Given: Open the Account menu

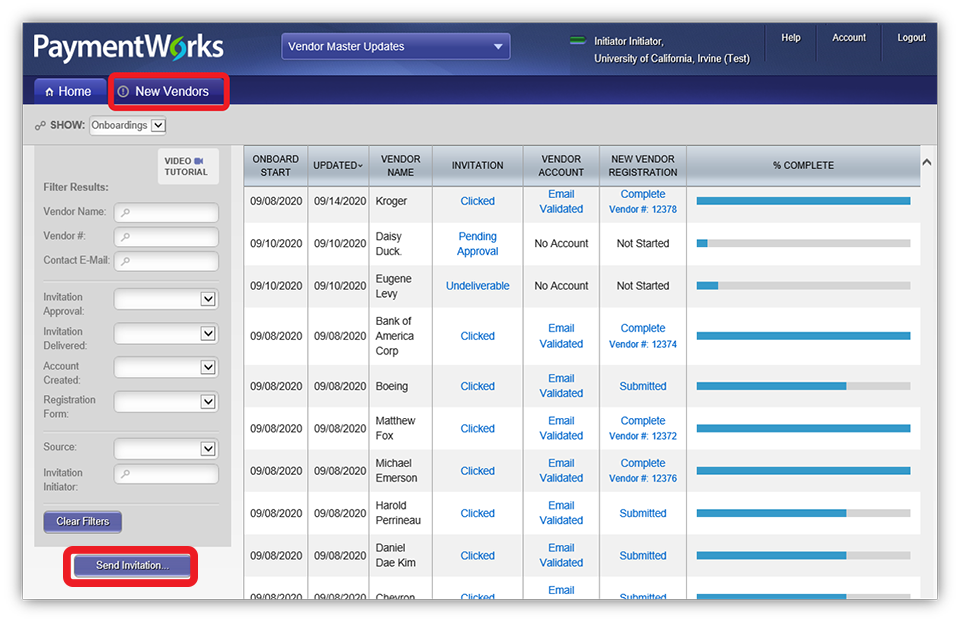Looking at the screenshot, I should tap(849, 38).
